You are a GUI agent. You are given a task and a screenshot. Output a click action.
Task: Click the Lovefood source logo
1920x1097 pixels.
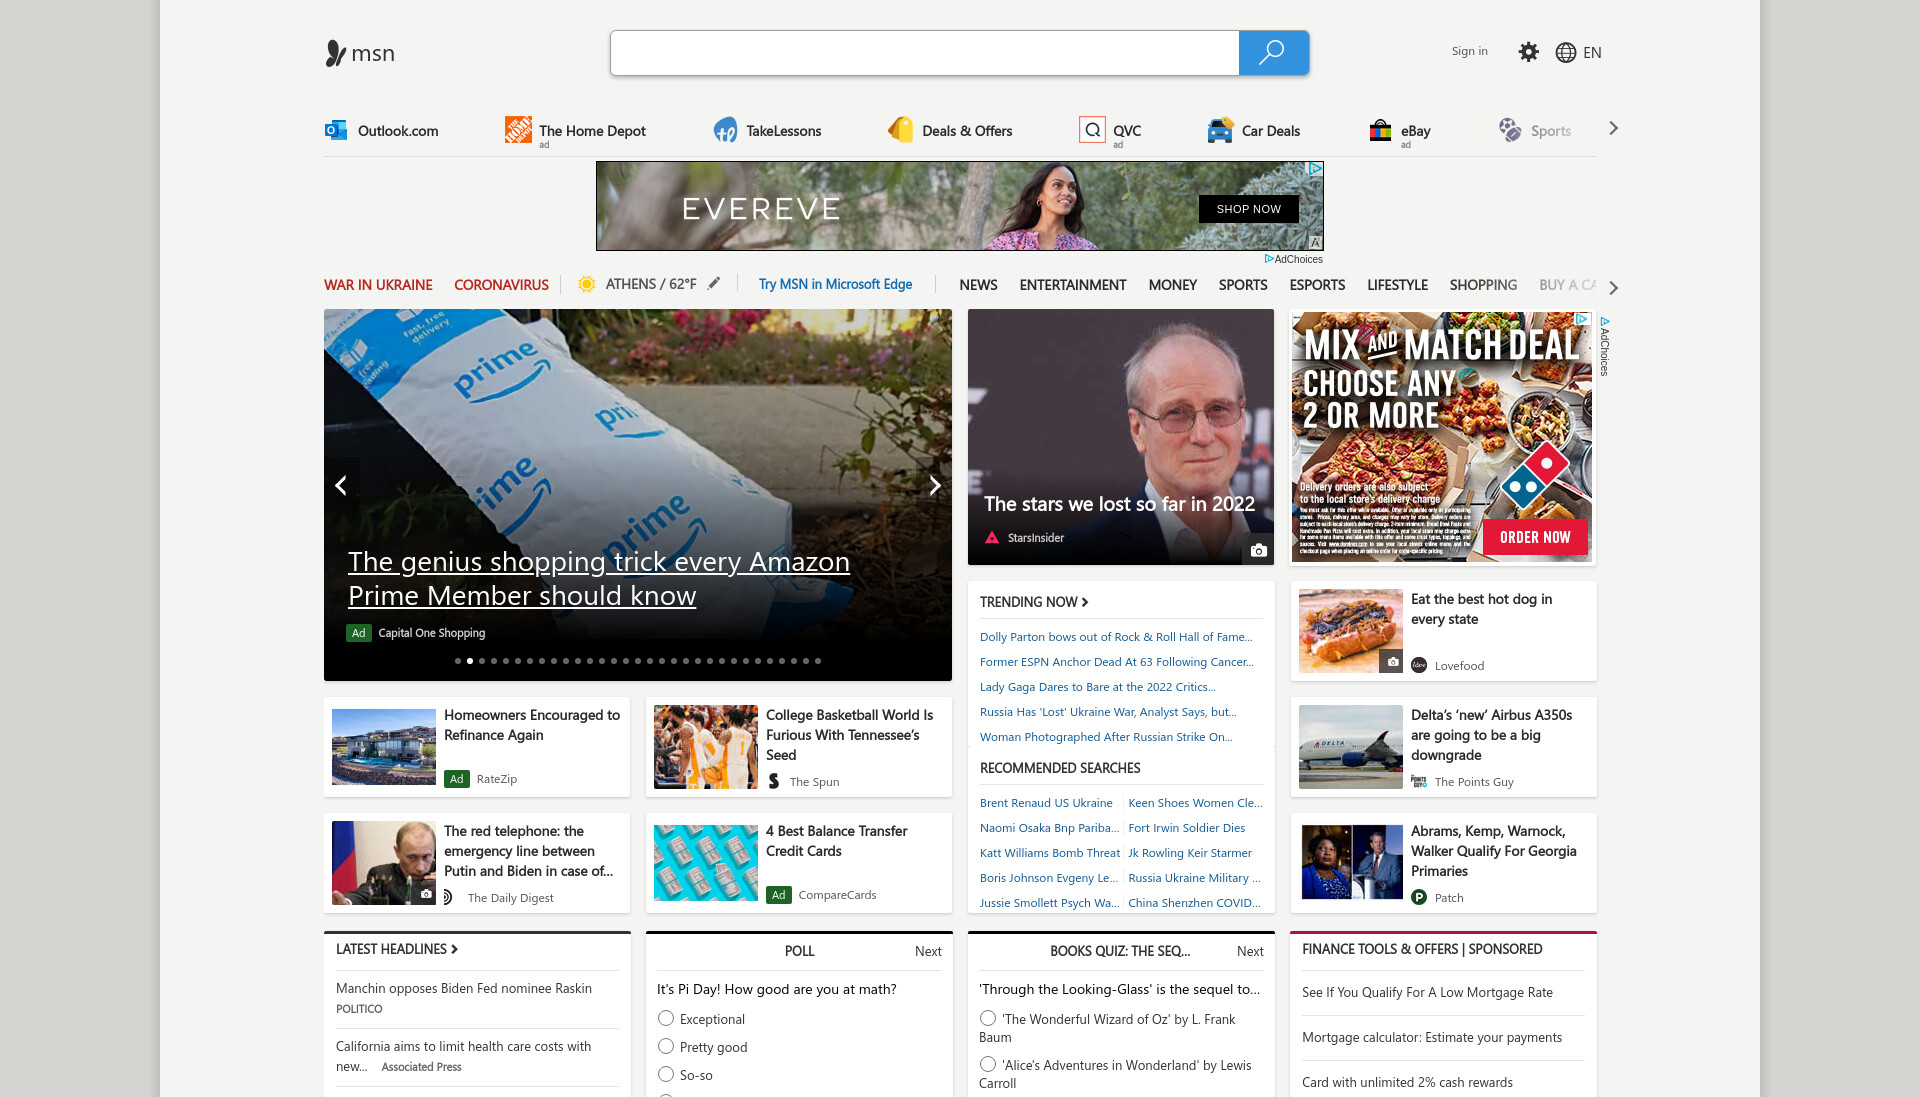[x=1419, y=665]
